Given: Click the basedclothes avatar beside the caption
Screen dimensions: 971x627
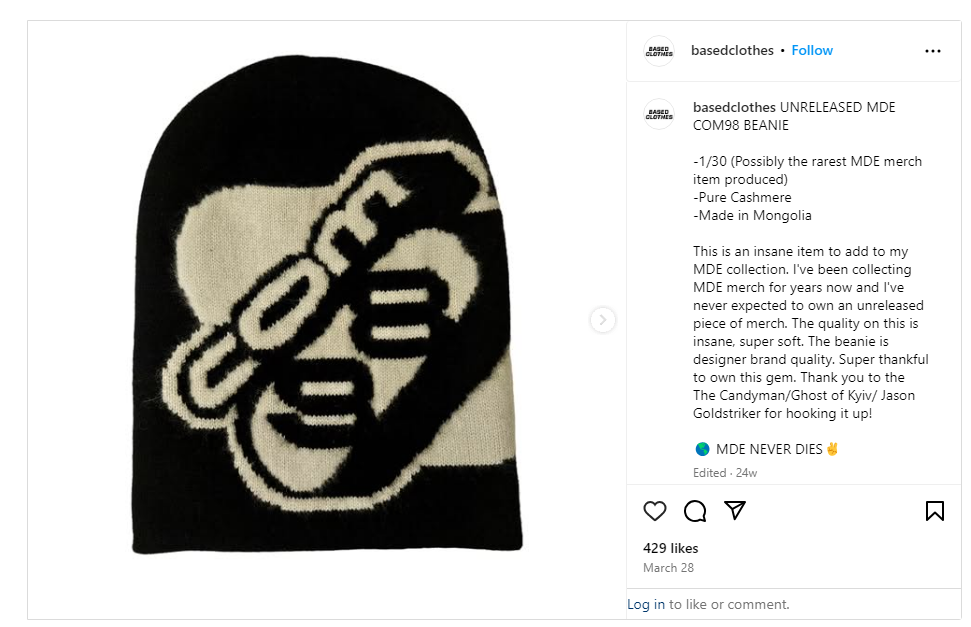Looking at the screenshot, I should (x=659, y=114).
